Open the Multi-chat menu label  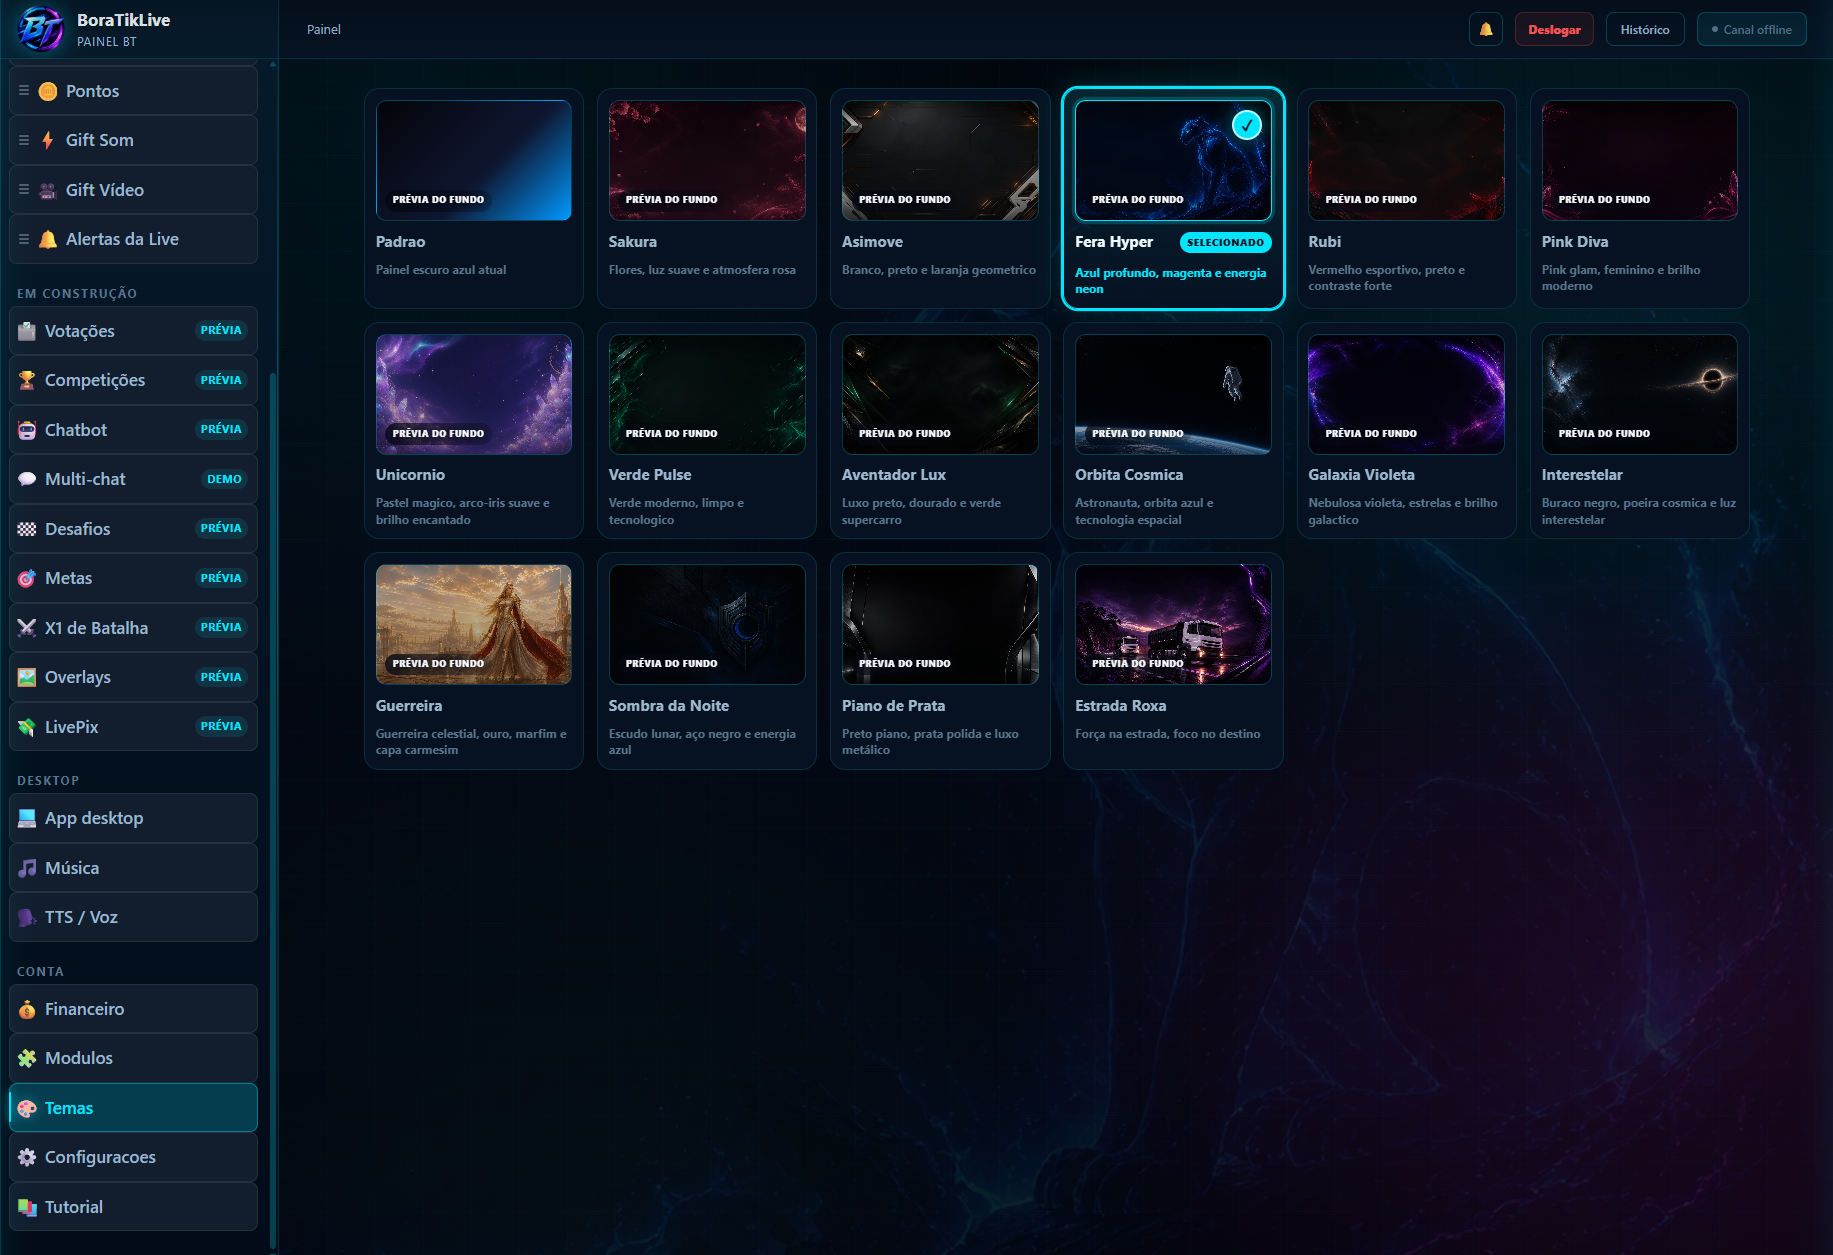click(85, 479)
